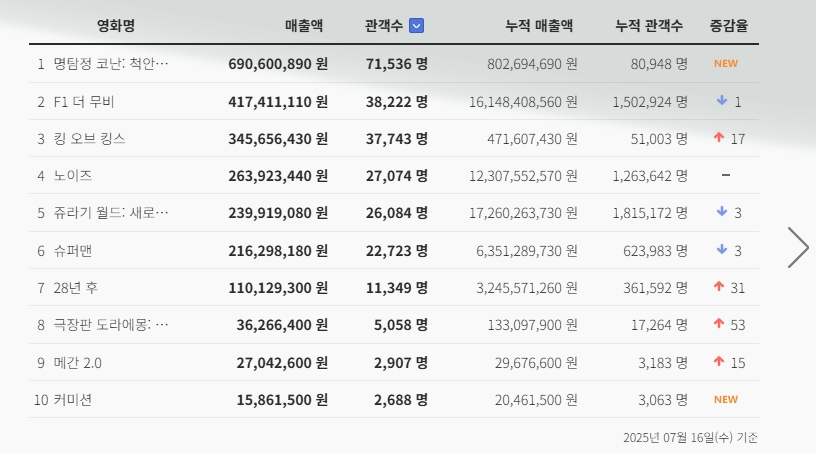Click blue down arrow for F1 더 무비

[x=721, y=101]
